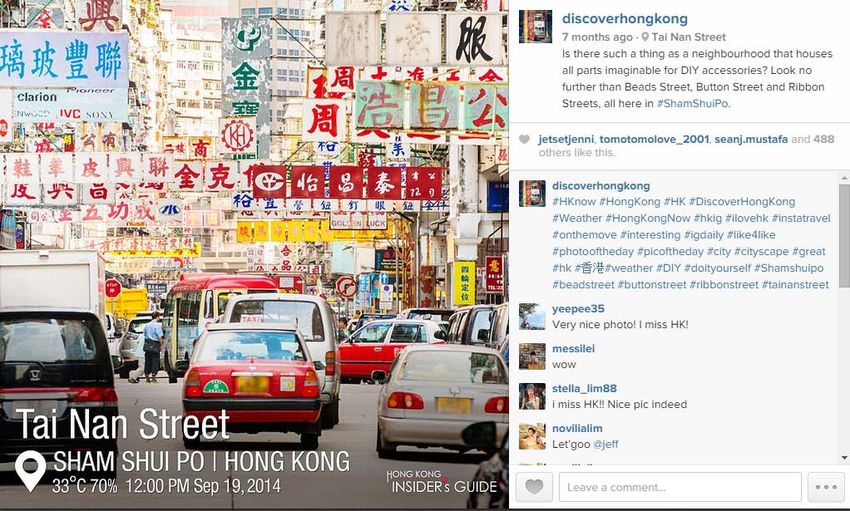Click messilei's avatar thumbnail
Viewport: 850px width, 511px height.
pyautogui.click(x=532, y=356)
